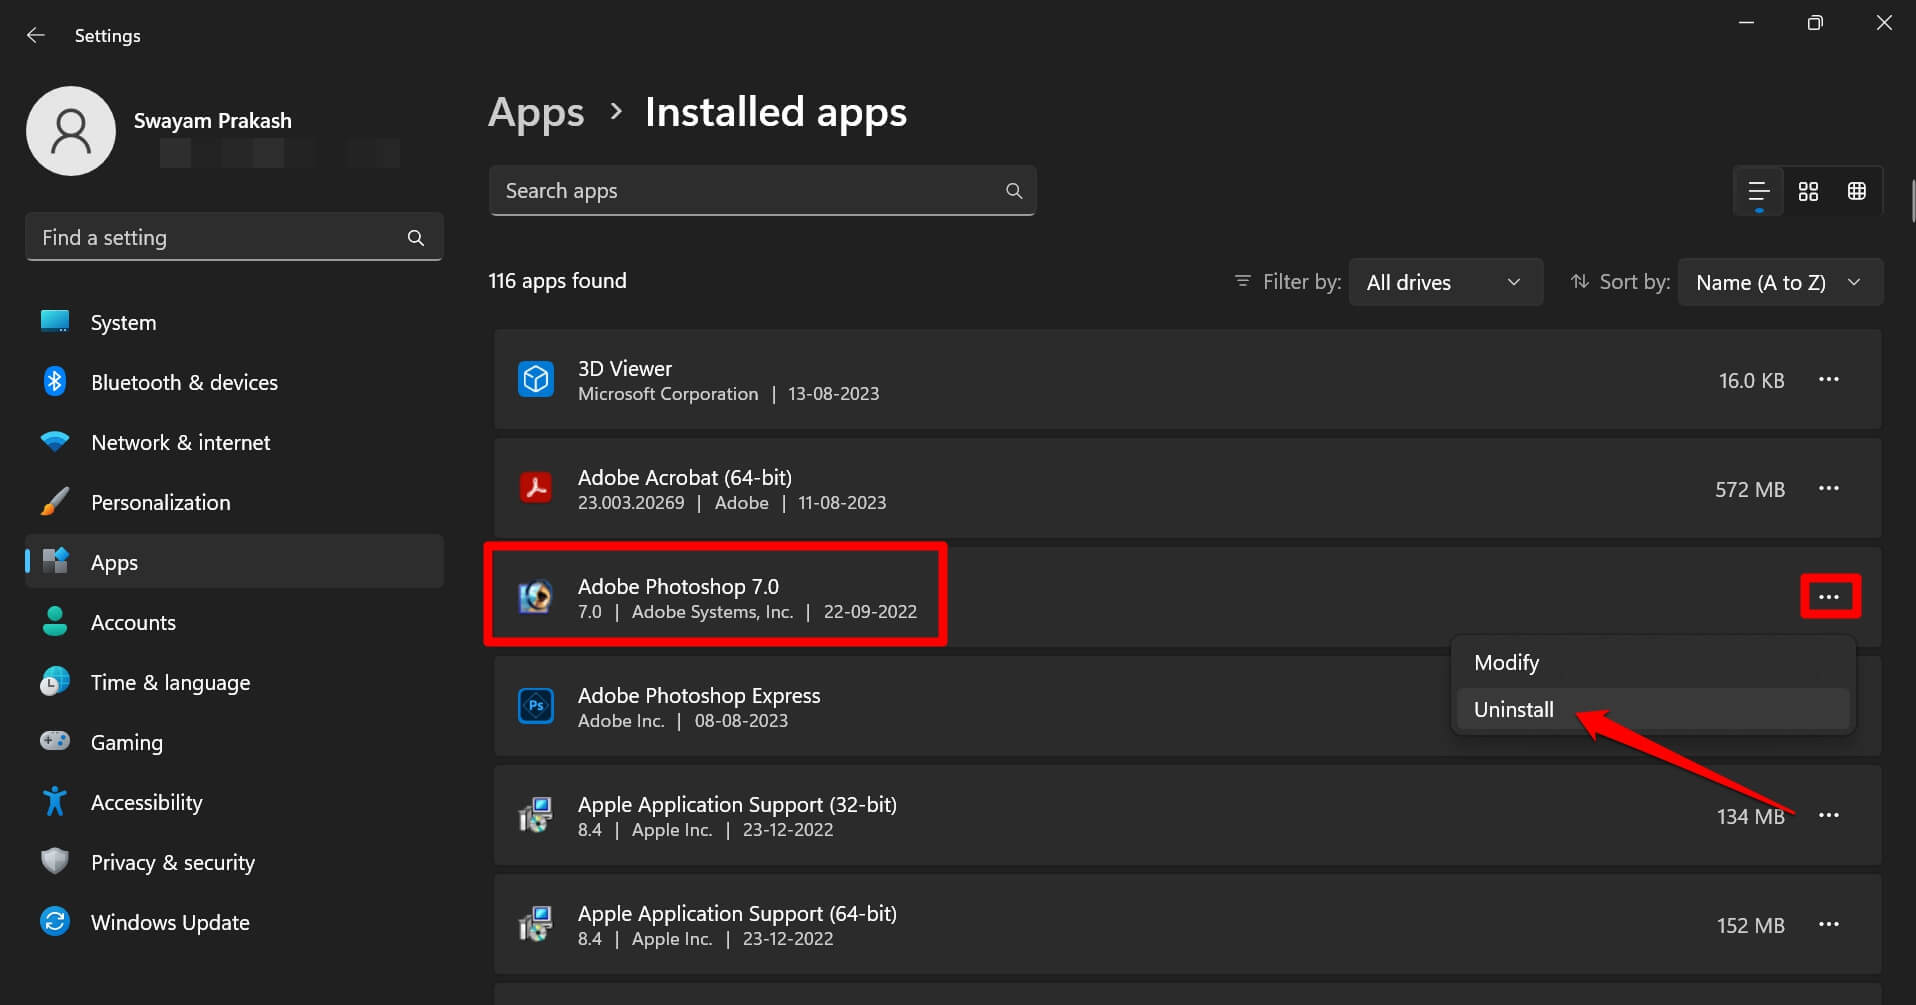1916x1005 pixels.
Task: Open more options for 3D Viewer
Action: click(x=1829, y=380)
